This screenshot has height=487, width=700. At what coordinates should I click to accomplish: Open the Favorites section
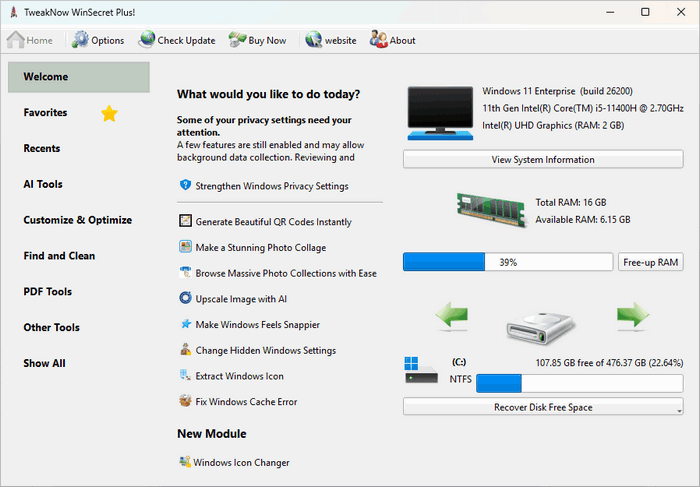pyautogui.click(x=45, y=112)
